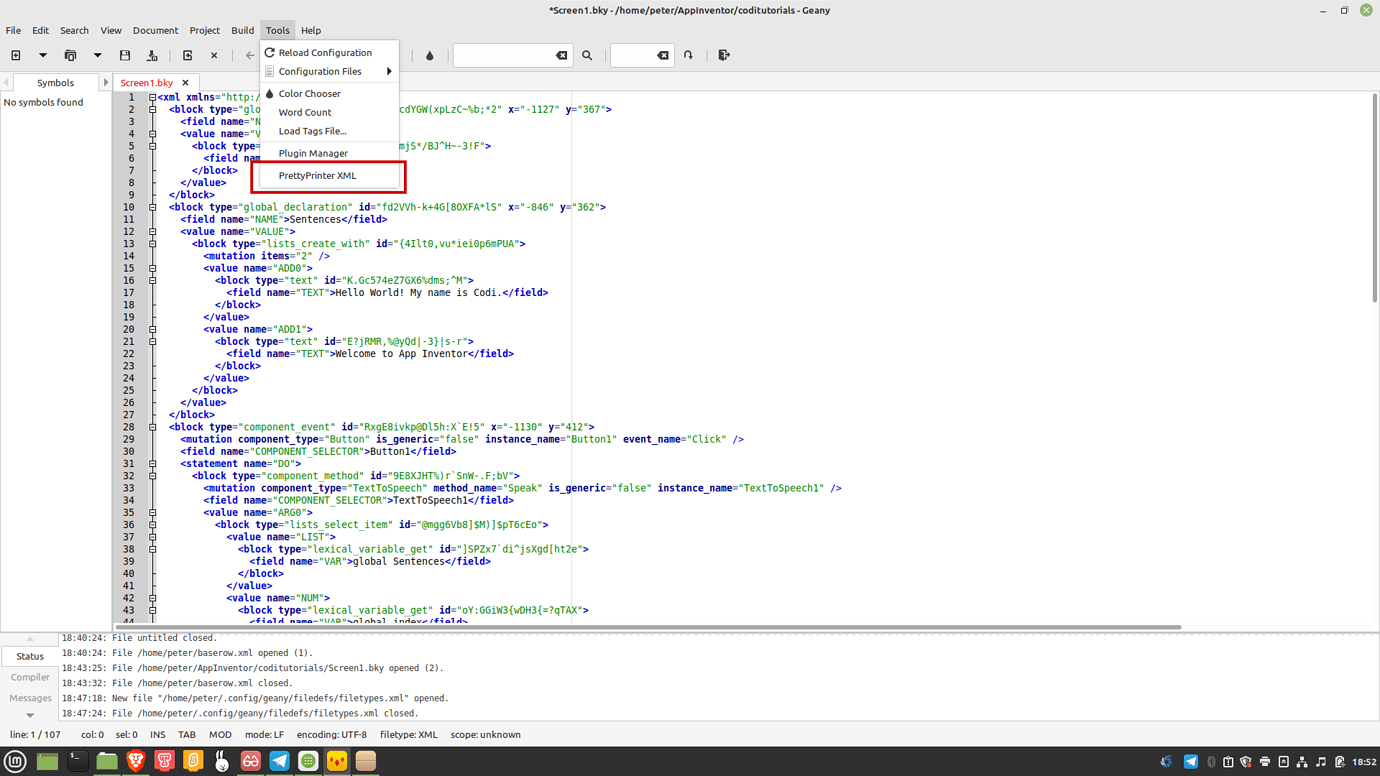Navigate back using the left arrow toolbar icon

(248, 55)
